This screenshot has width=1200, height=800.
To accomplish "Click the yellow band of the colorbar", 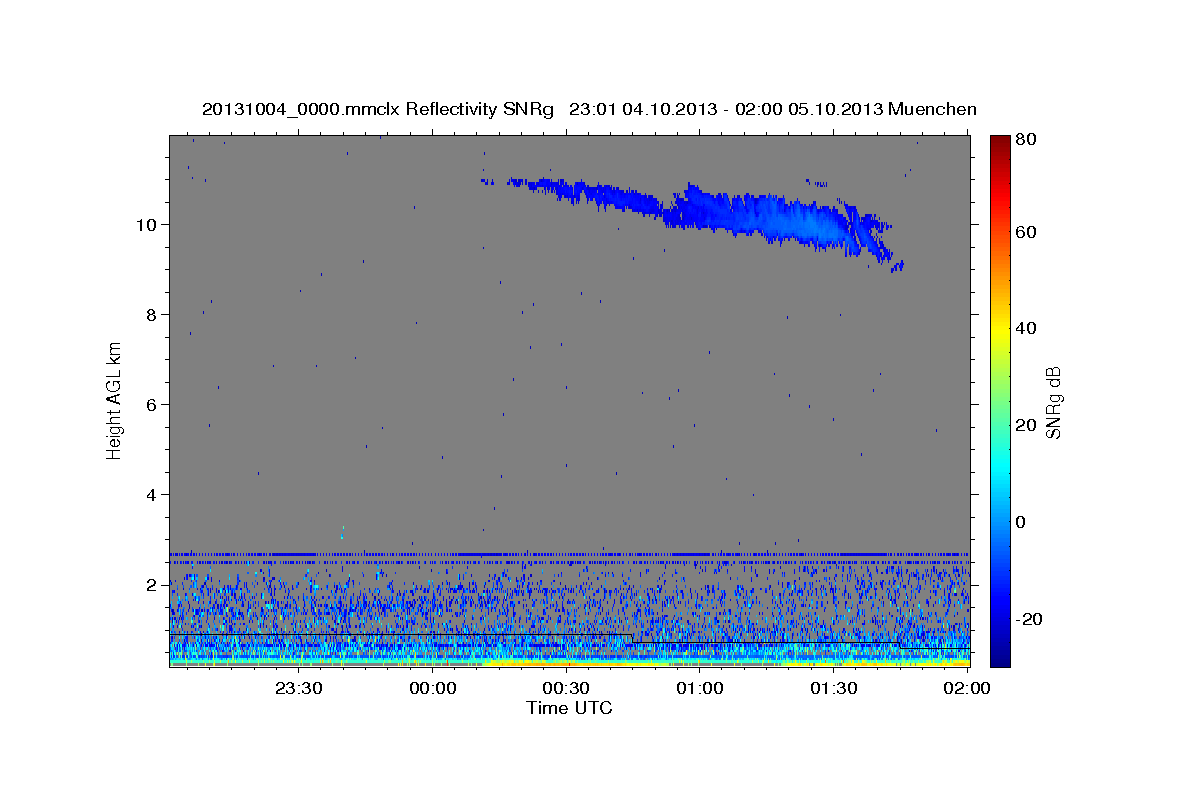I will pos(1000,330).
